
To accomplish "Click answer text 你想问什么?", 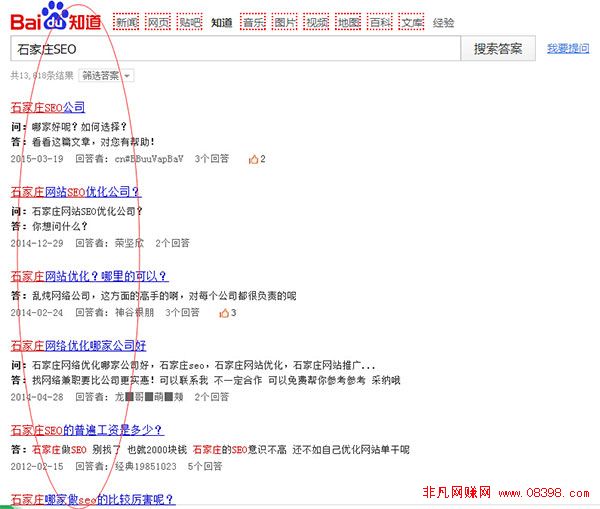I will (x=59, y=227).
